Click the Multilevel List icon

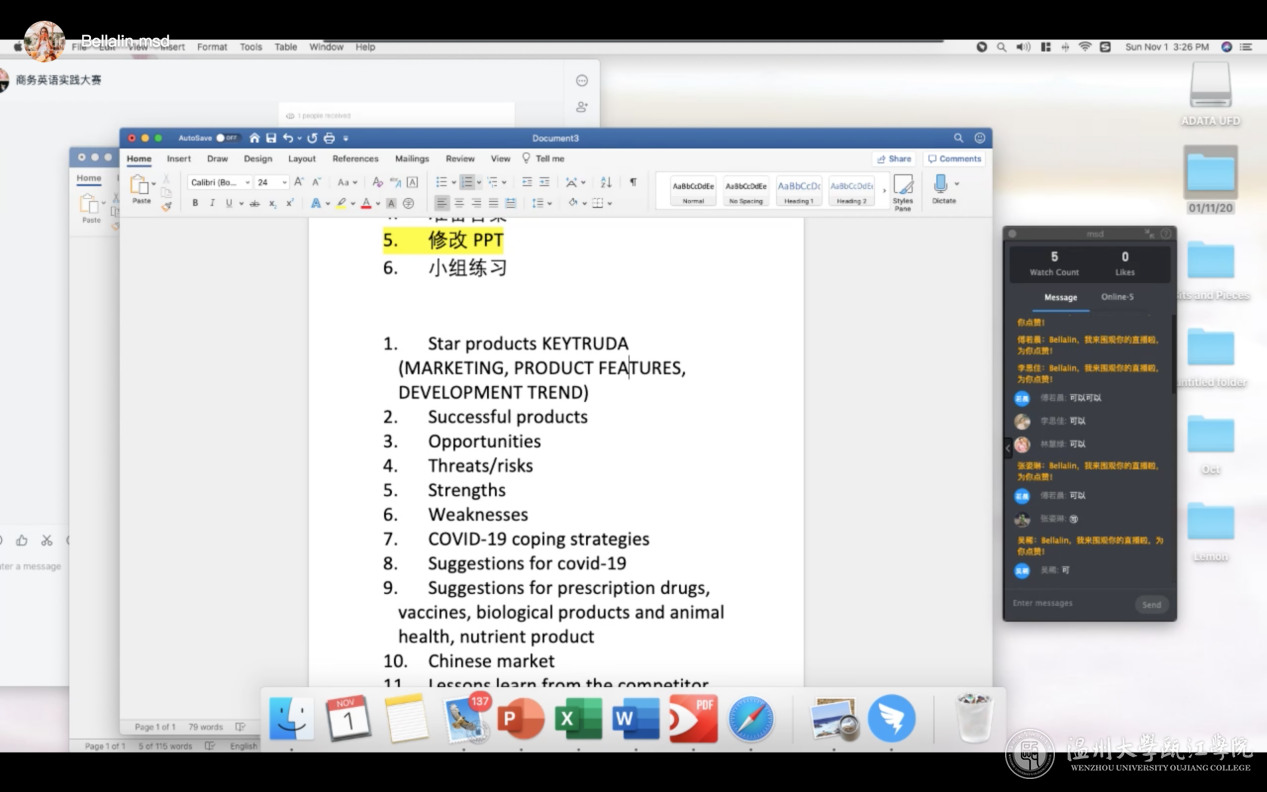coord(492,182)
